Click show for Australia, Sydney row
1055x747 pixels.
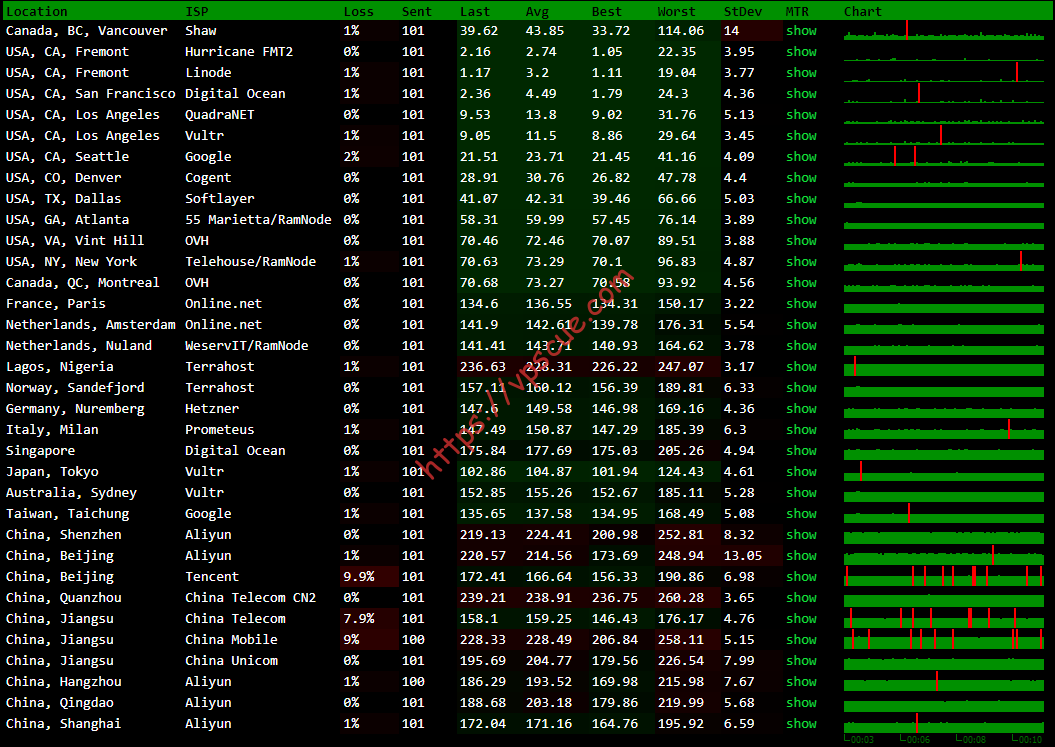(x=801, y=493)
